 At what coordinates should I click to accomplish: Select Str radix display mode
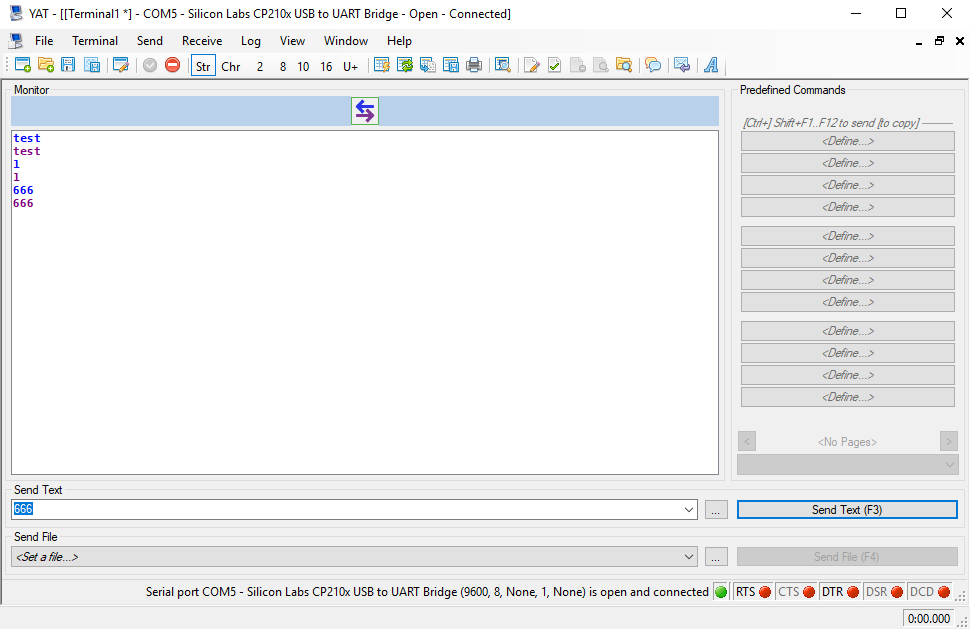point(203,66)
